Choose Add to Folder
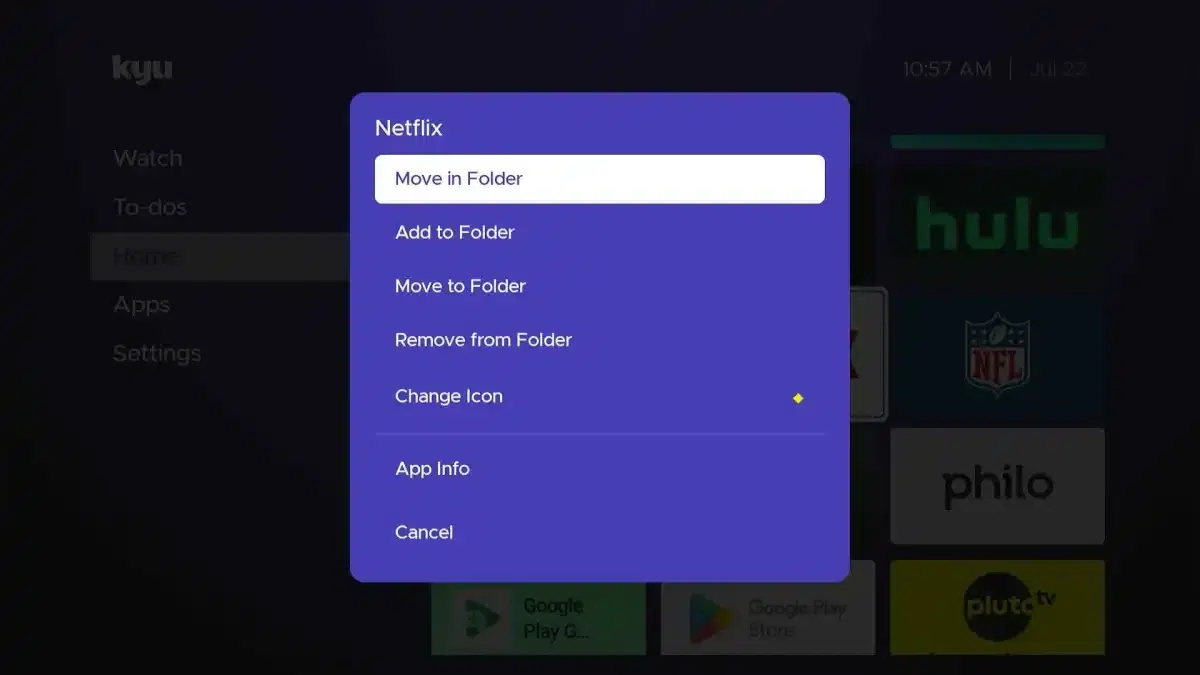Image resolution: width=1200 pixels, height=675 pixels. coord(600,232)
